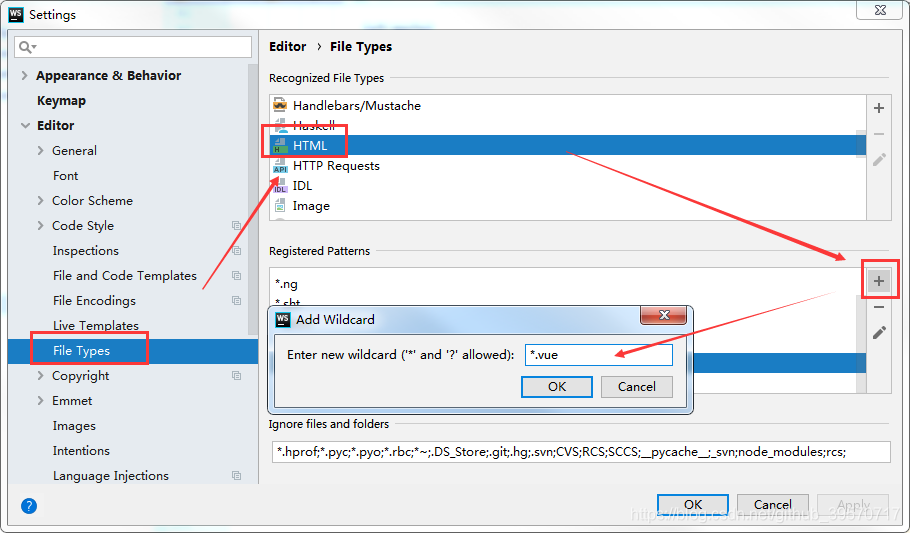Click the settings tree vertical scrollbar
910x533 pixels.
tap(252, 200)
